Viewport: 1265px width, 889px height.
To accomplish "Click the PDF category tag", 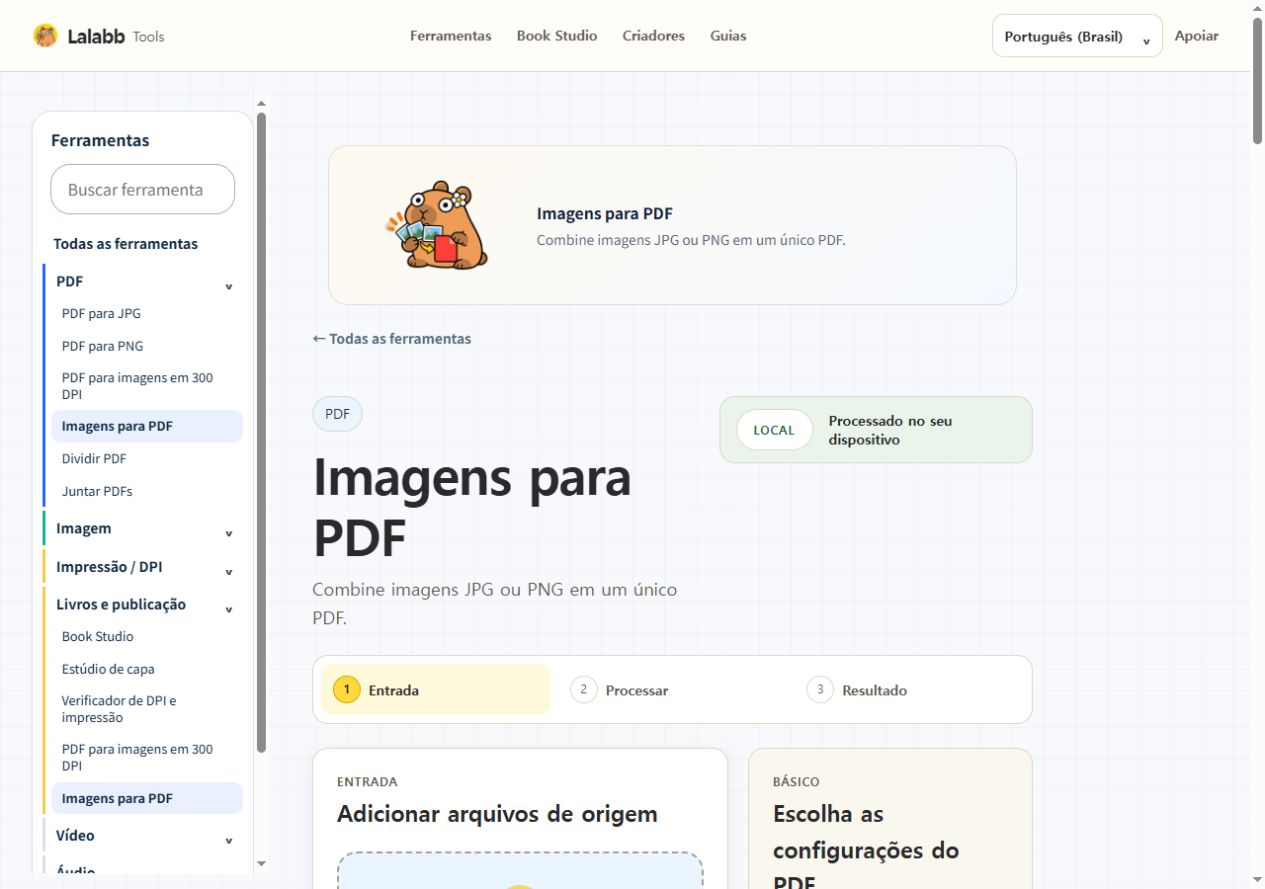I will coord(337,414).
